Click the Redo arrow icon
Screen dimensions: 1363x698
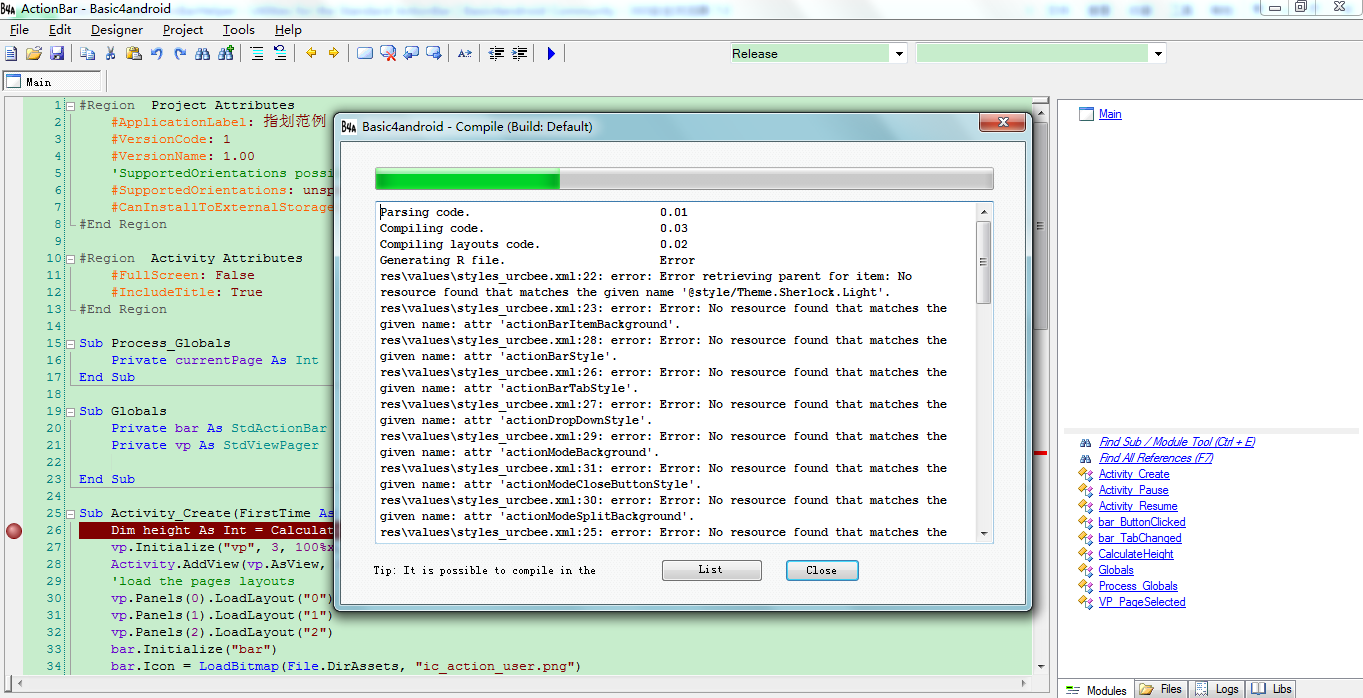[180, 53]
